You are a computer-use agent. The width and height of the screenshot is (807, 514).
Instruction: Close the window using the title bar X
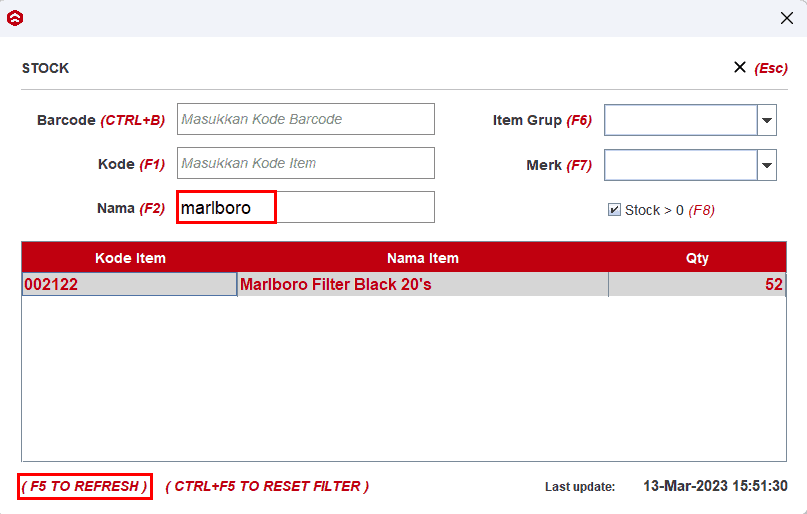click(x=786, y=18)
